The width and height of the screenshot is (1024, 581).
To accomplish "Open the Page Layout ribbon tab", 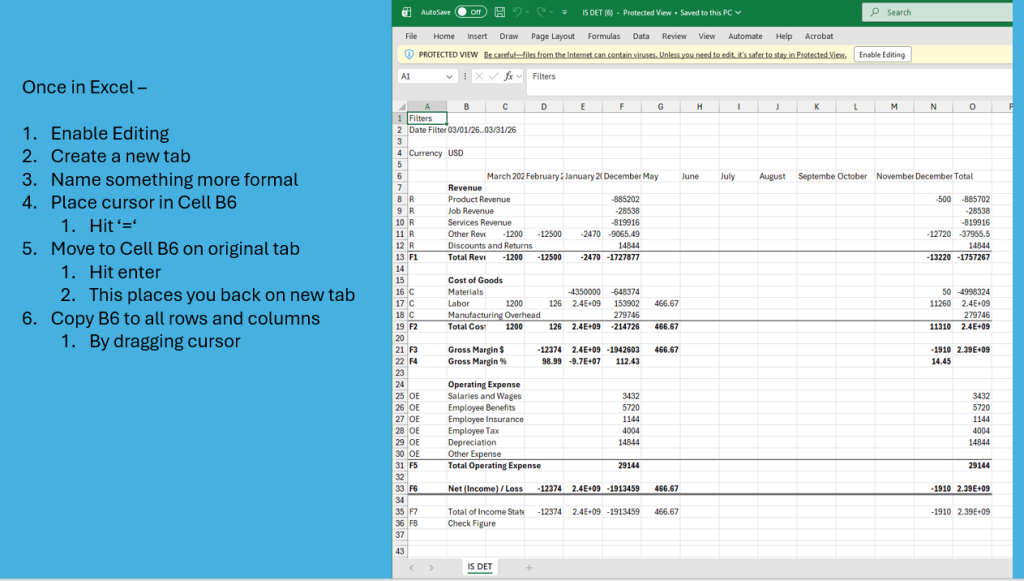I will click(552, 36).
